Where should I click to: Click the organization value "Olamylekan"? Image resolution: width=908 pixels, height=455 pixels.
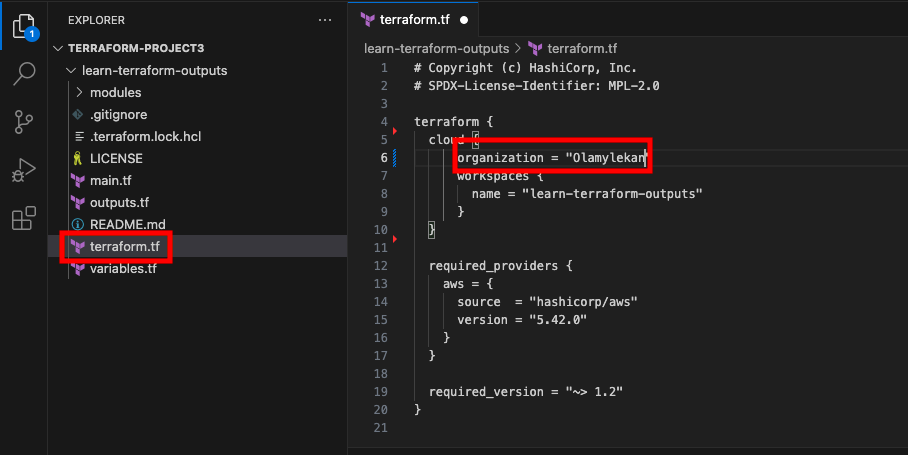point(606,157)
